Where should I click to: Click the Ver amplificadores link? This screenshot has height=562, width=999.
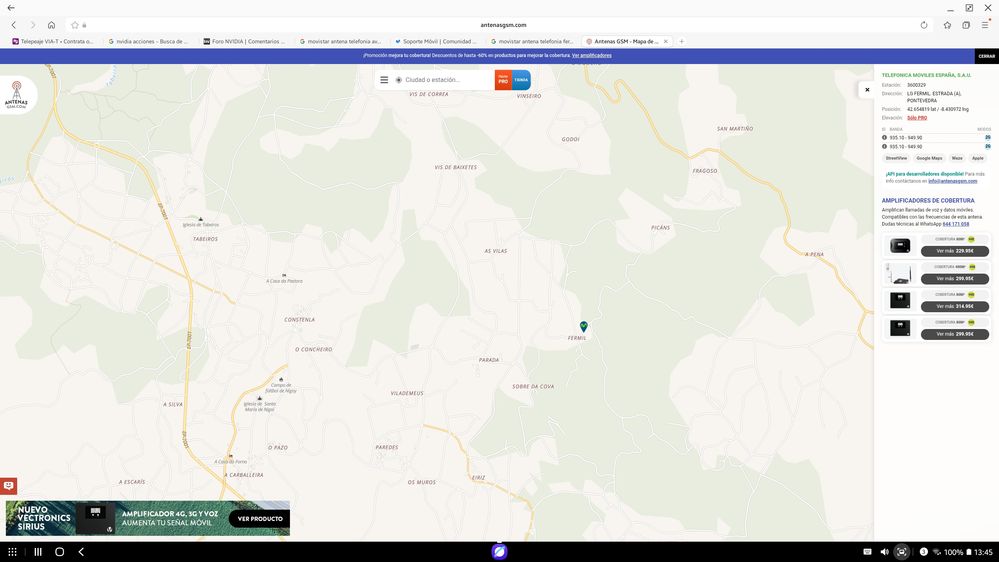click(x=591, y=56)
